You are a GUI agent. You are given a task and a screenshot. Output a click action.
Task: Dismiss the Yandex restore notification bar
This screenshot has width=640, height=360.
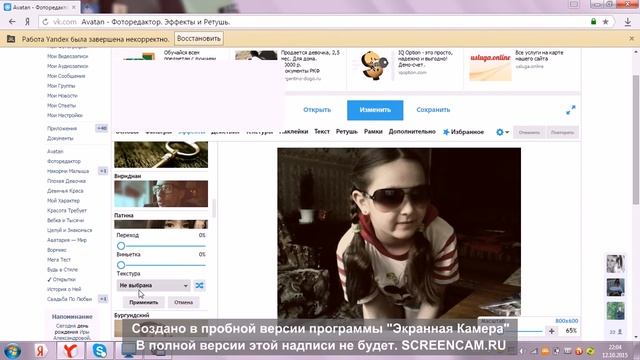[631, 38]
